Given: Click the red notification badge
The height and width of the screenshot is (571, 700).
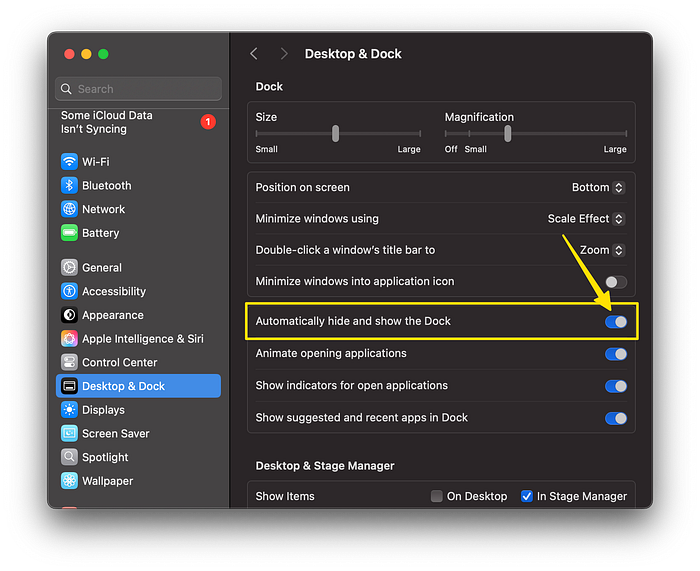Looking at the screenshot, I should pos(208,121).
